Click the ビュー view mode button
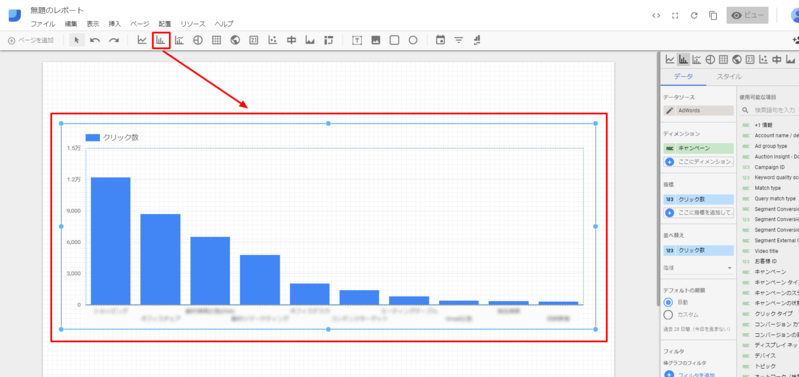The height and width of the screenshot is (377, 799). click(748, 15)
